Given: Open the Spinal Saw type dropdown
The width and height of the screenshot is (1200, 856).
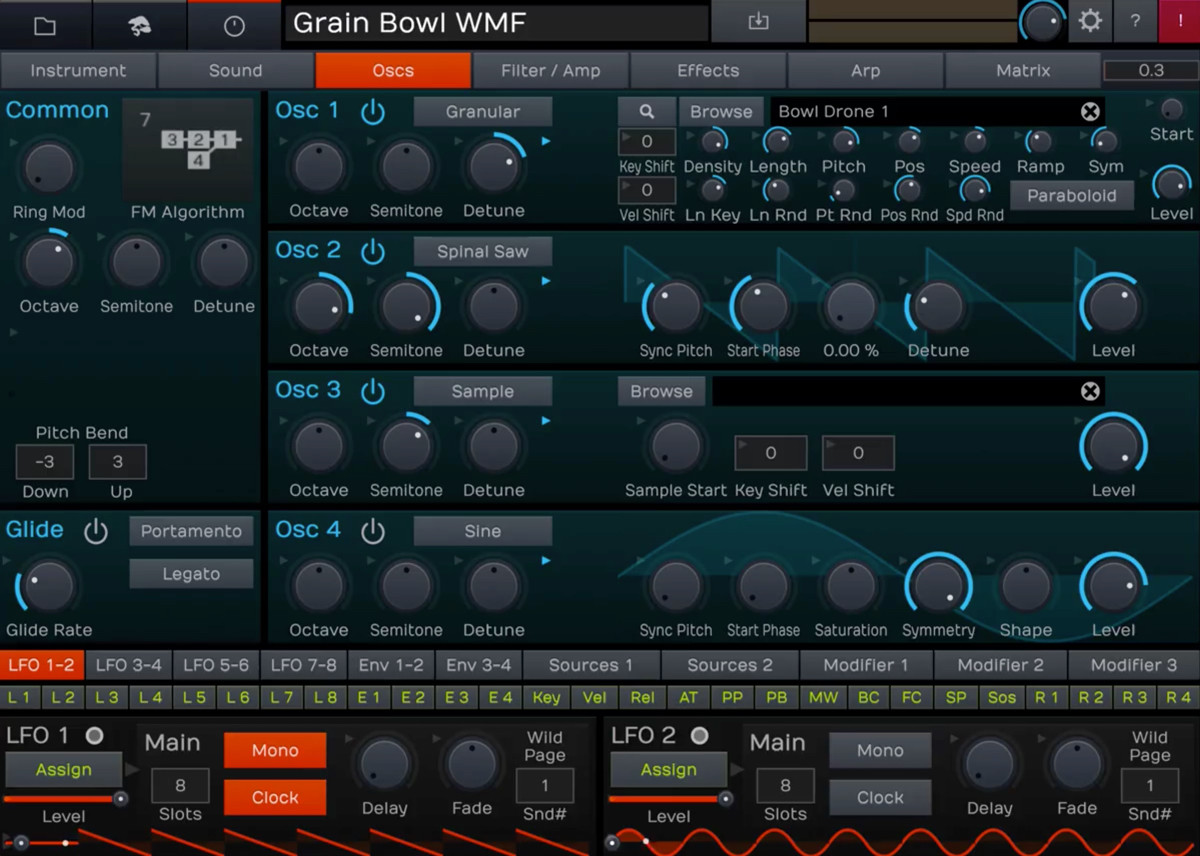Looking at the screenshot, I should pyautogui.click(x=483, y=252).
